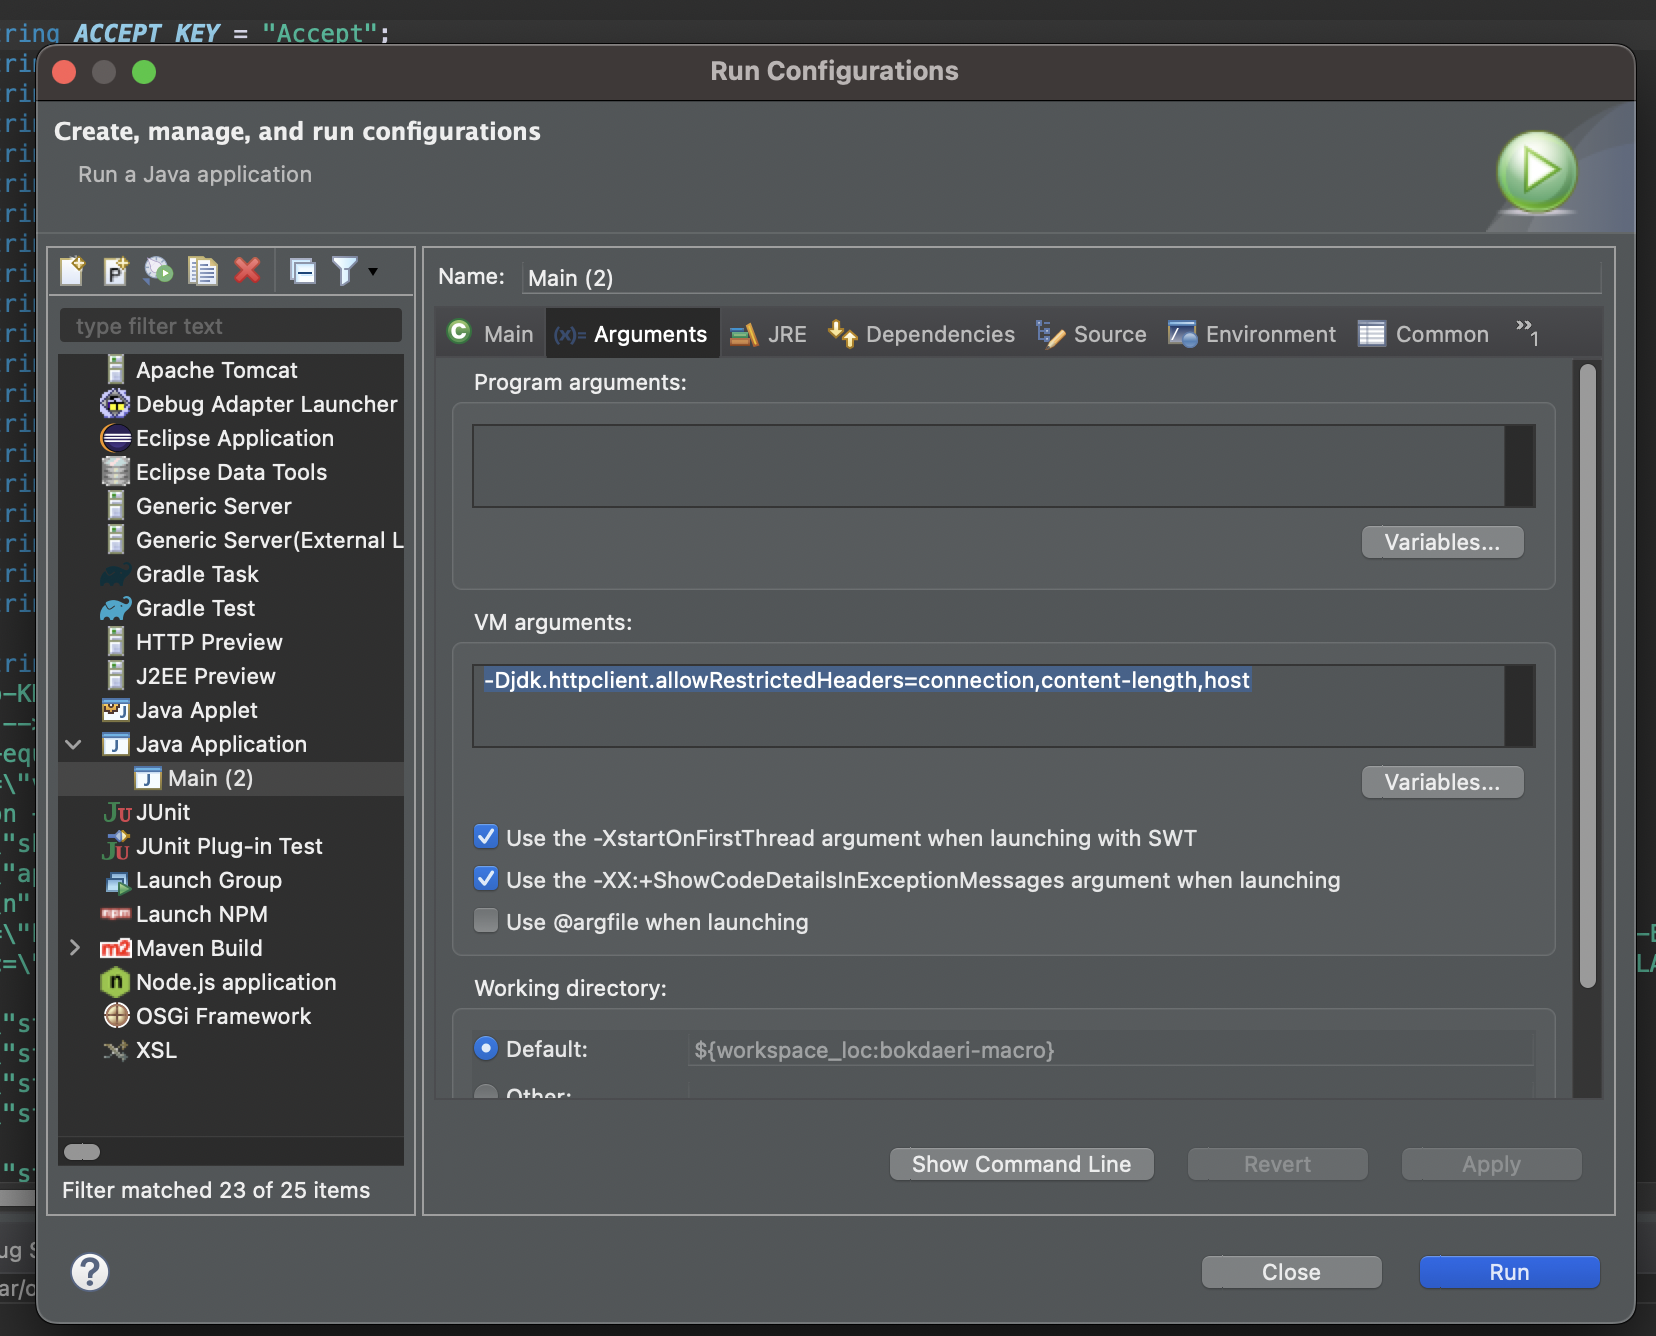Click New launch configuration icon
This screenshot has height=1336, width=1656.
coord(72,271)
